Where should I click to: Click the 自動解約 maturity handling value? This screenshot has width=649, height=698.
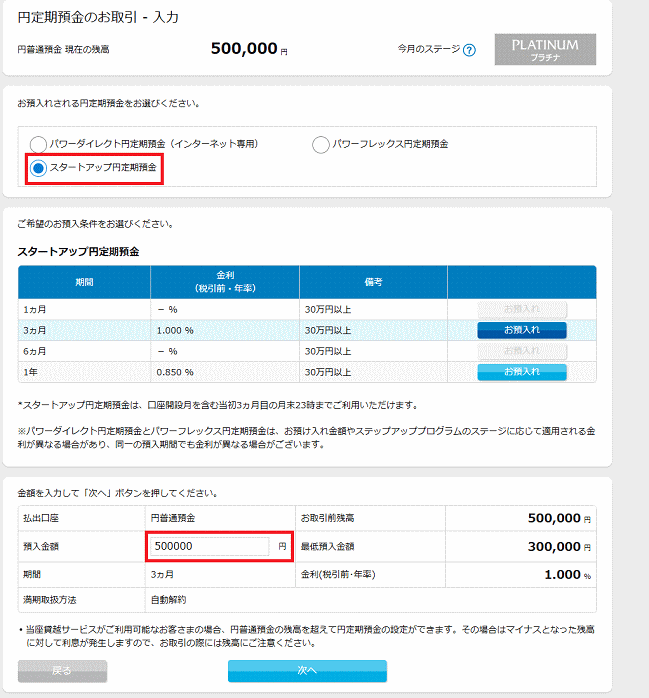171,600
